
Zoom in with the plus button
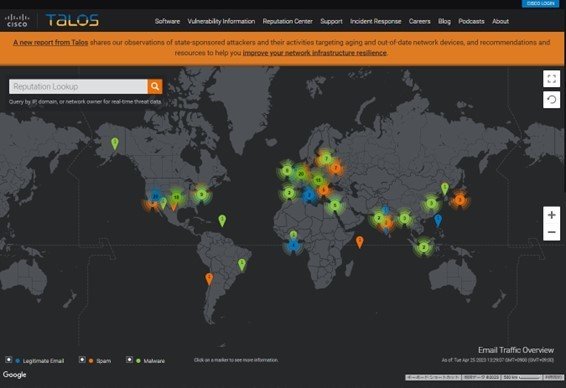coord(551,215)
